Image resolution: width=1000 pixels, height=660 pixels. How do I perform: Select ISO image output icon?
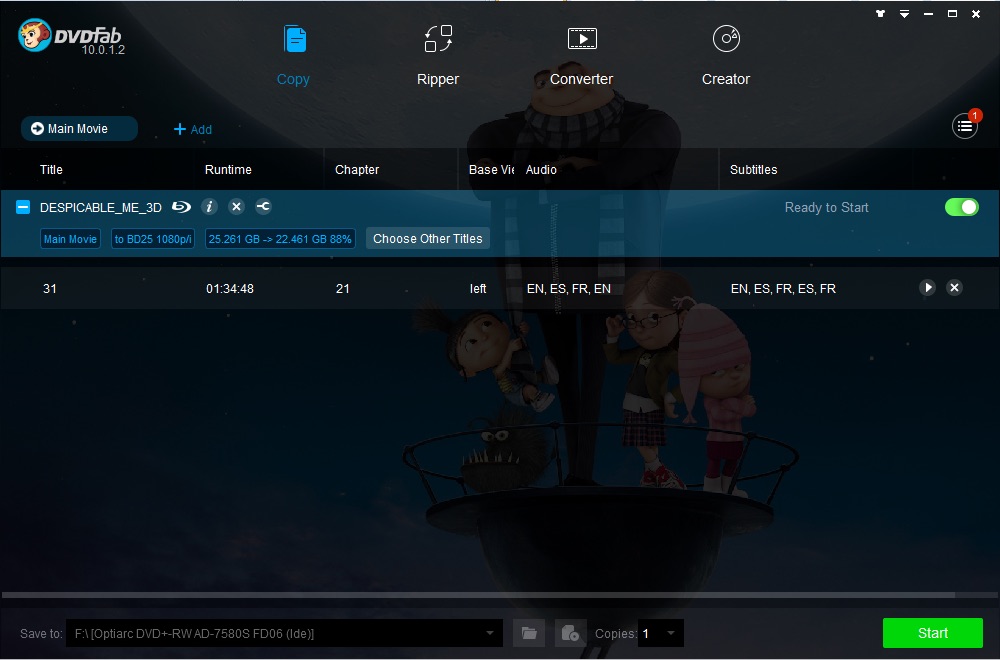click(x=570, y=633)
